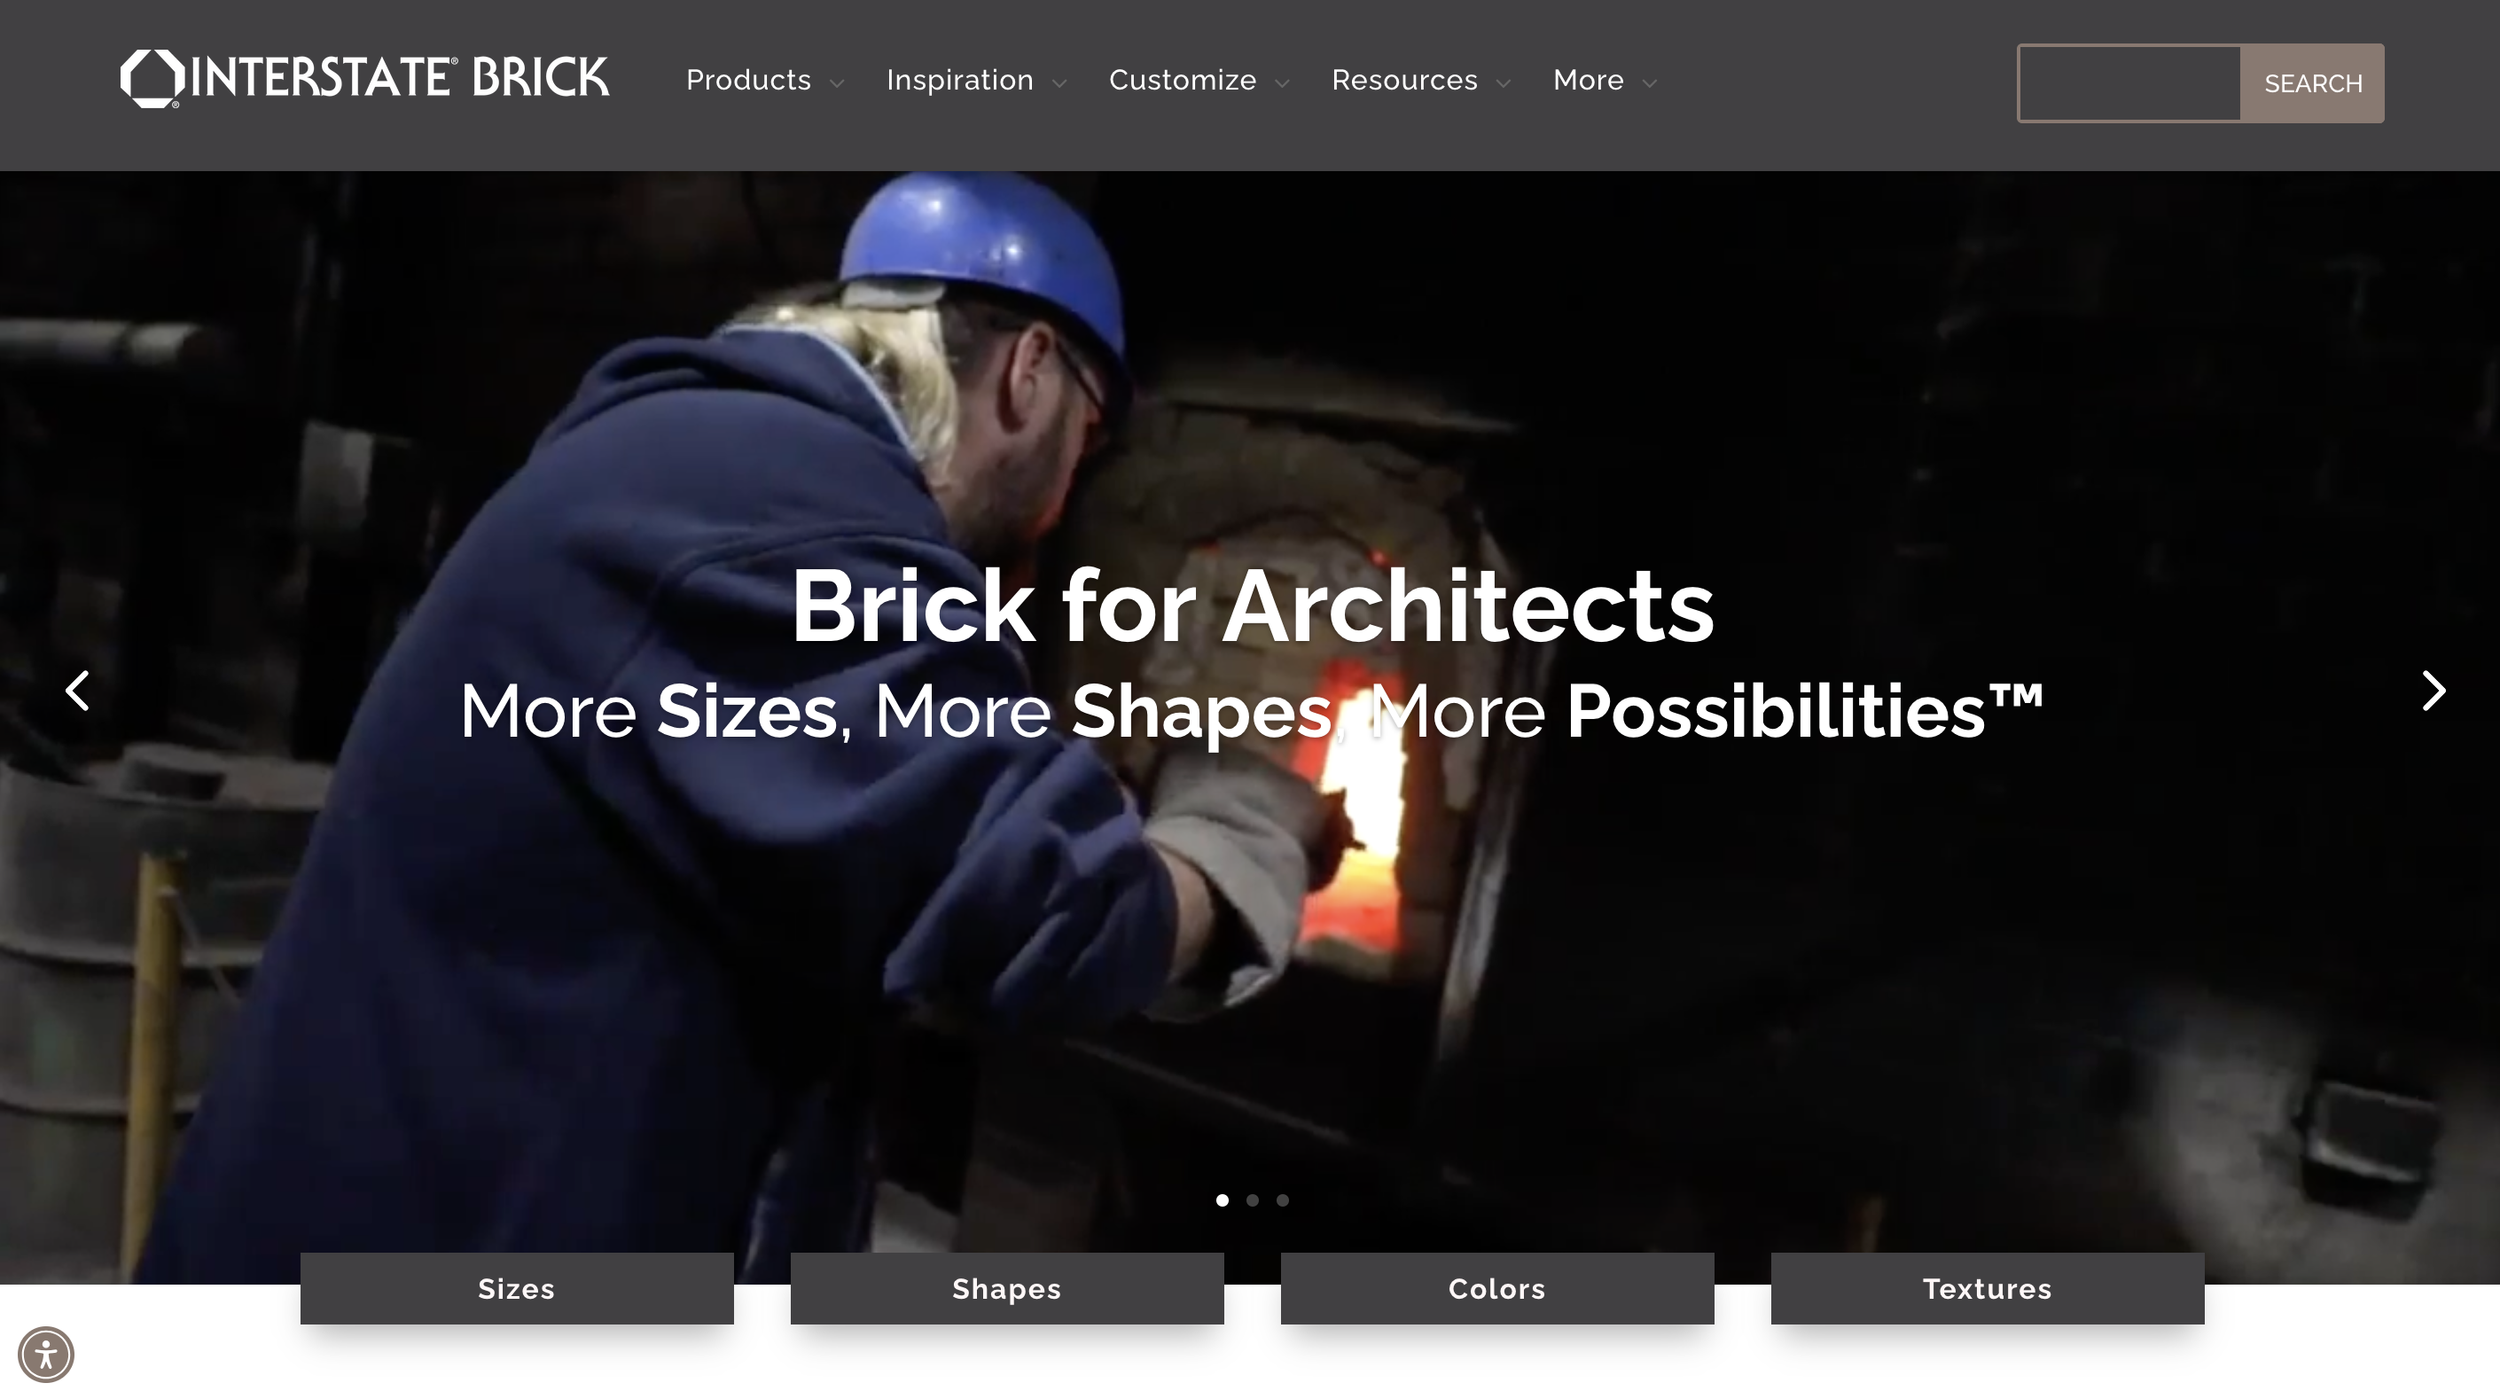Open the Shapes button
2500x1399 pixels.
(x=1007, y=1289)
